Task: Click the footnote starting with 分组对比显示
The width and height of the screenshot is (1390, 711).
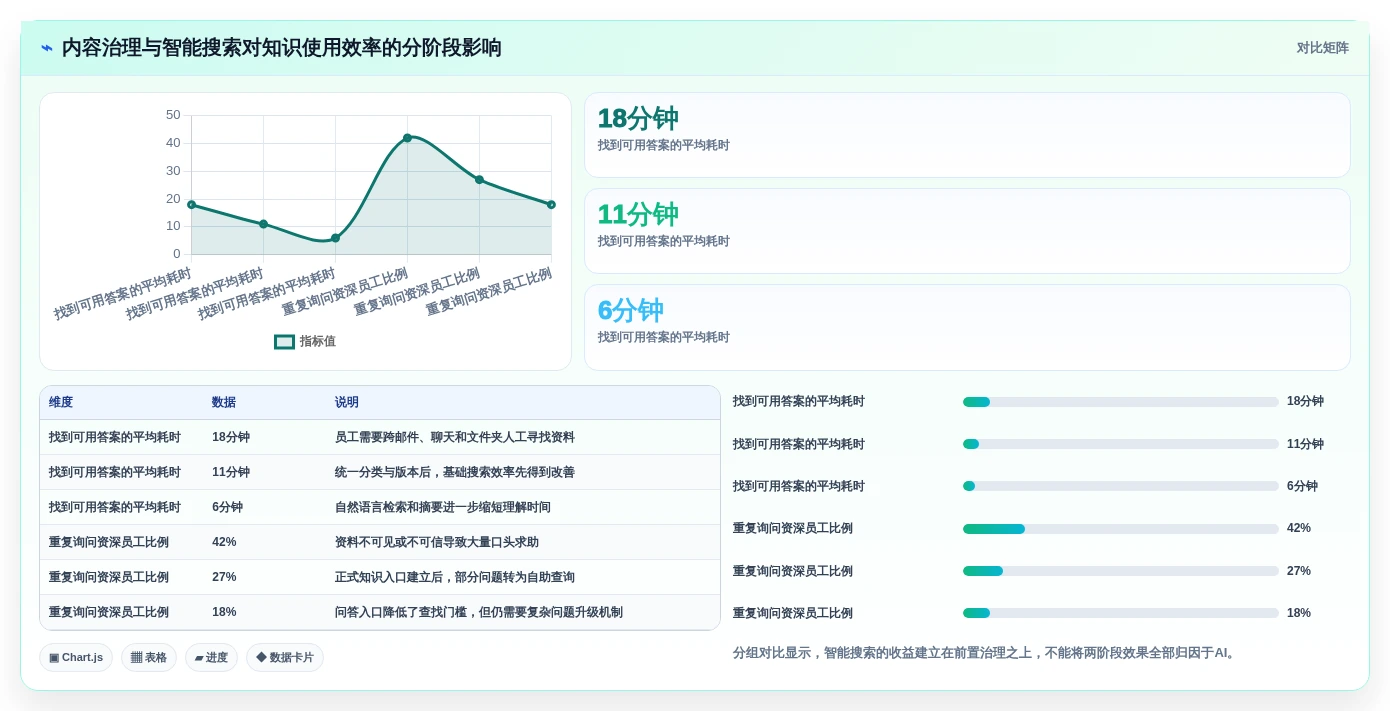Action: point(986,653)
